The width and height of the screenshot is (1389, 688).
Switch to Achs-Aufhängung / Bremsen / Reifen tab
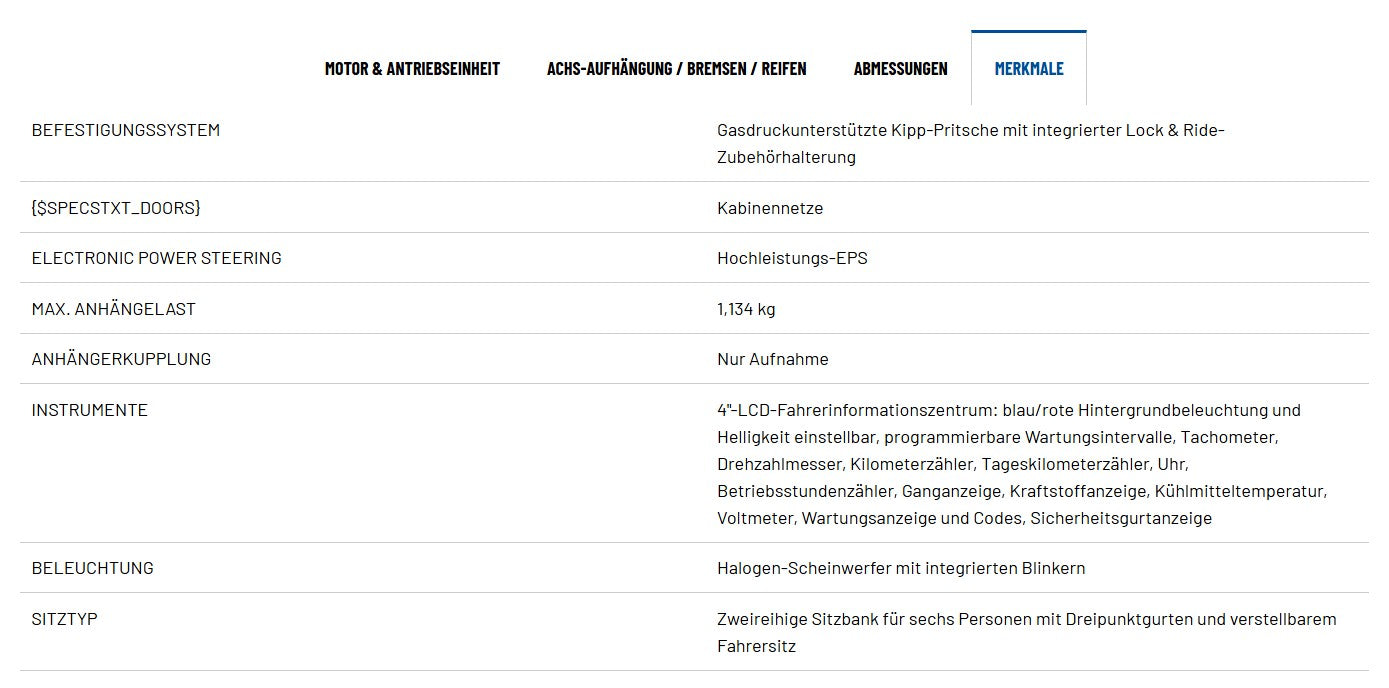(676, 69)
